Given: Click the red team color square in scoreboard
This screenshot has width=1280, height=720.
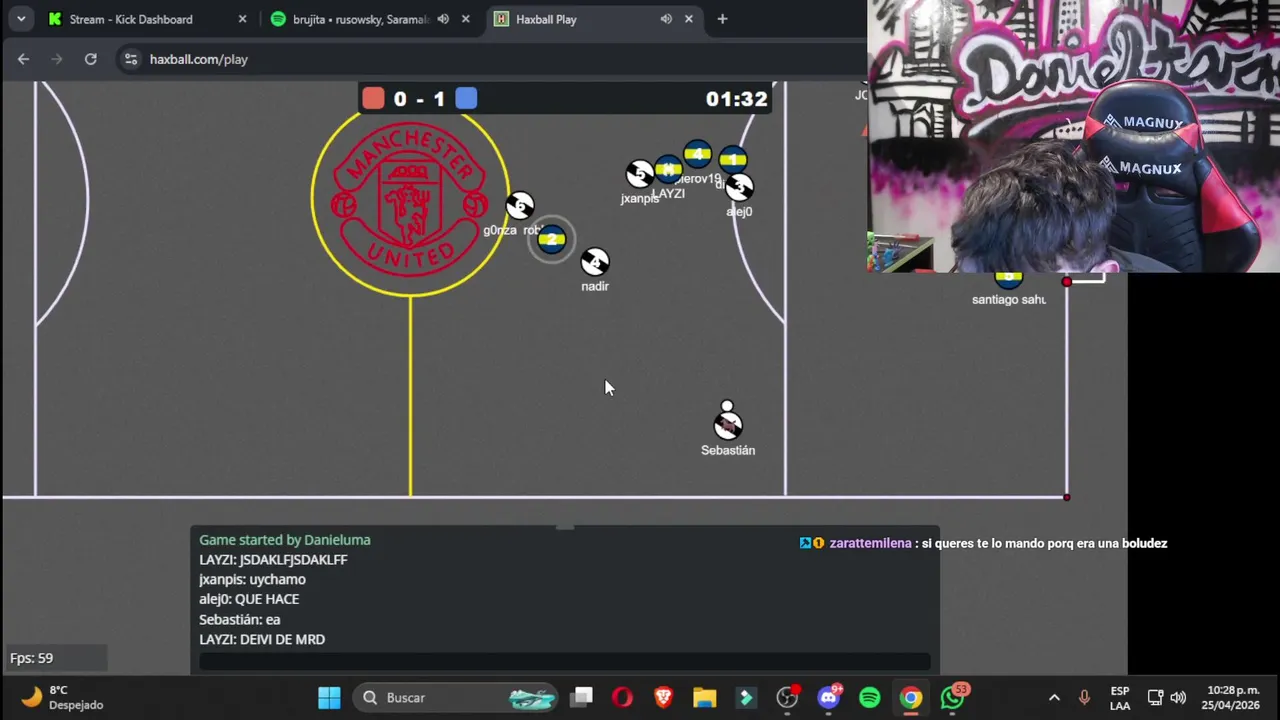Looking at the screenshot, I should click(373, 98).
